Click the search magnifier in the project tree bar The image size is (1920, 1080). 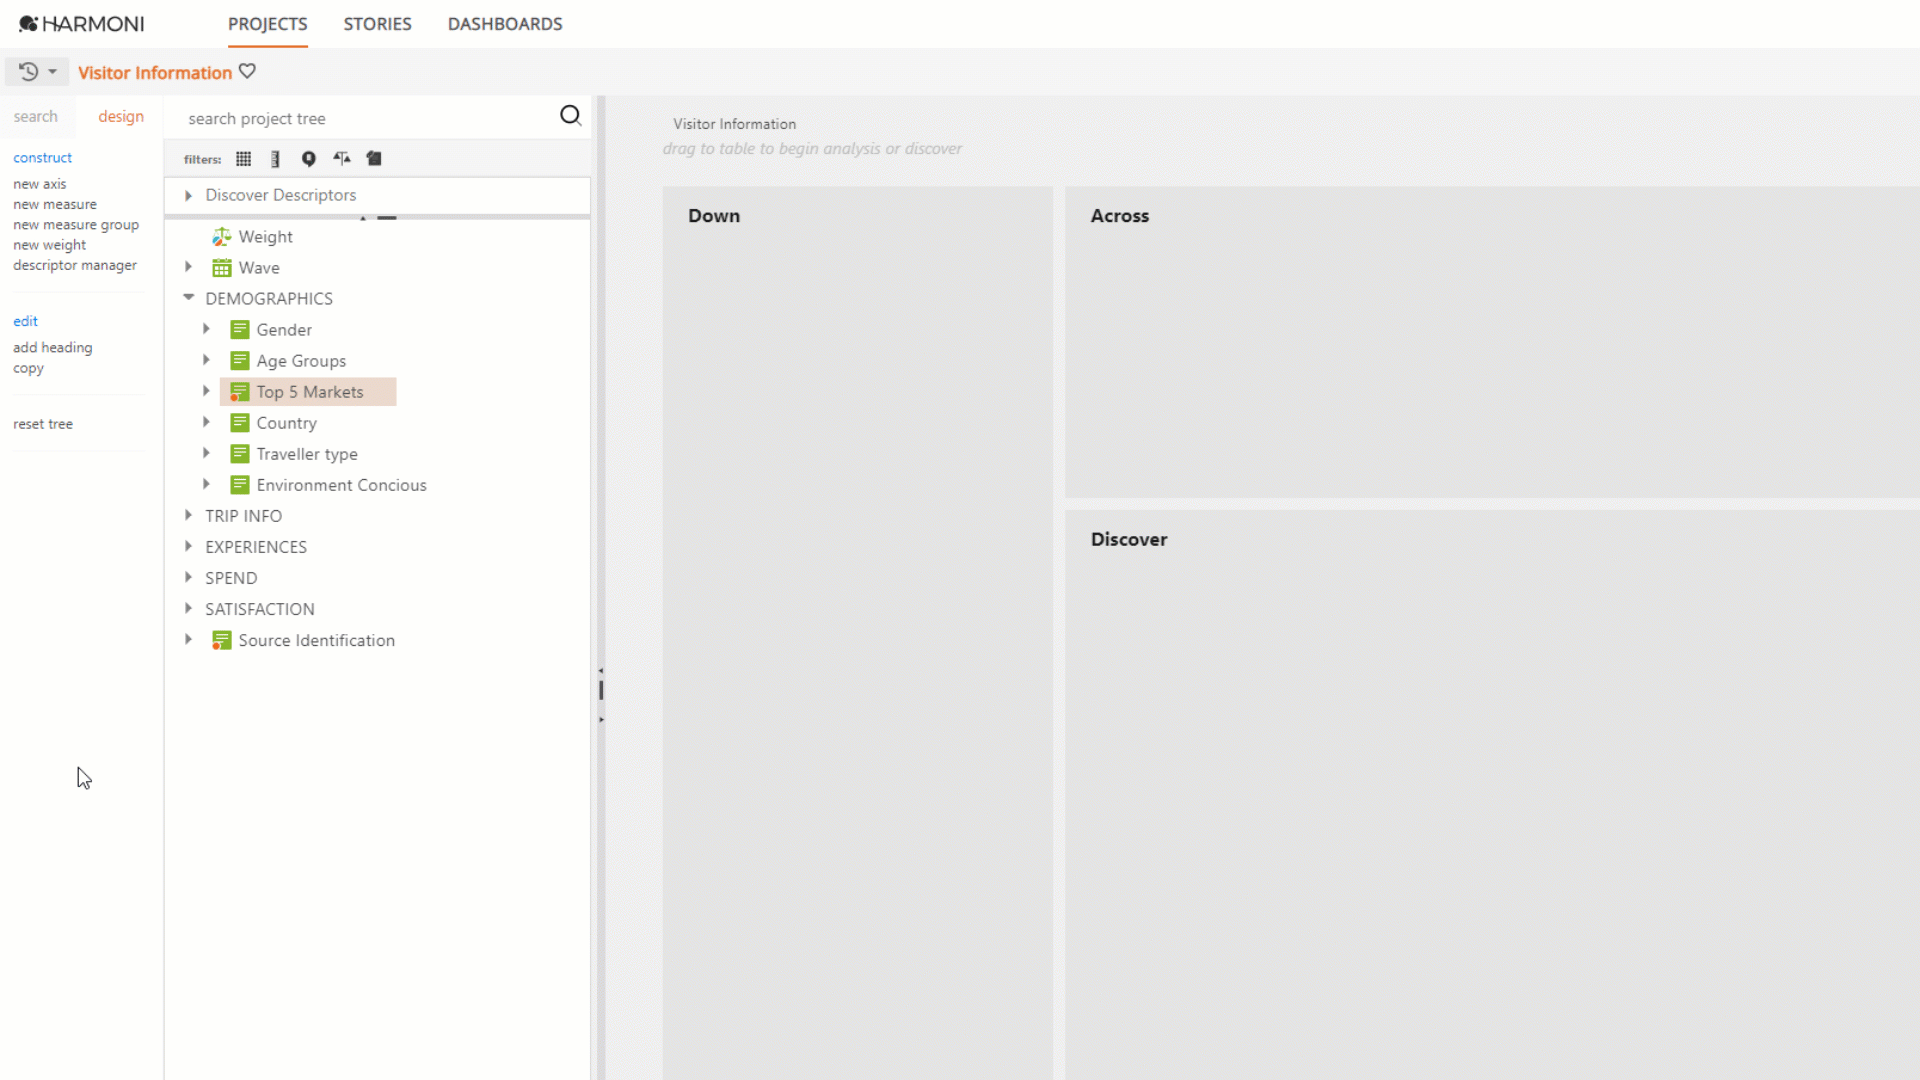click(x=571, y=115)
